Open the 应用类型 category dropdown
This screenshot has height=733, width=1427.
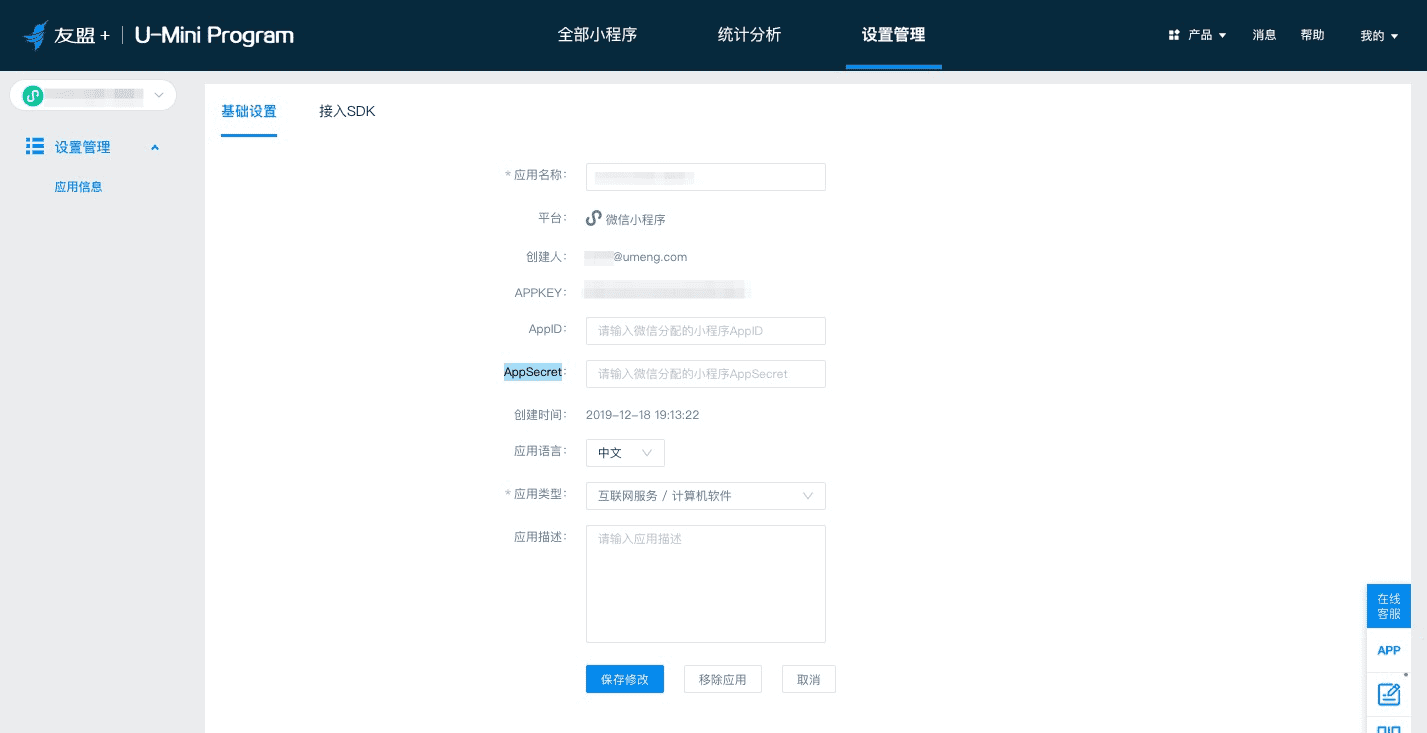point(706,496)
